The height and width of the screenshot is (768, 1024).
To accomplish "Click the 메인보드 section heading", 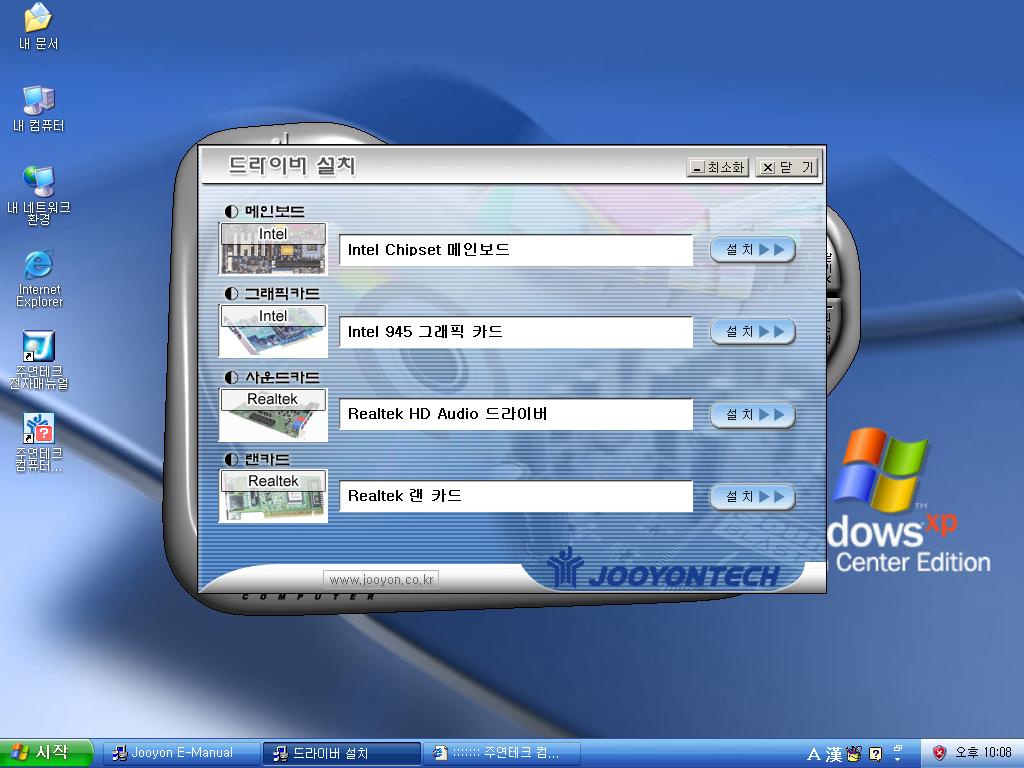I will click(x=265, y=212).
